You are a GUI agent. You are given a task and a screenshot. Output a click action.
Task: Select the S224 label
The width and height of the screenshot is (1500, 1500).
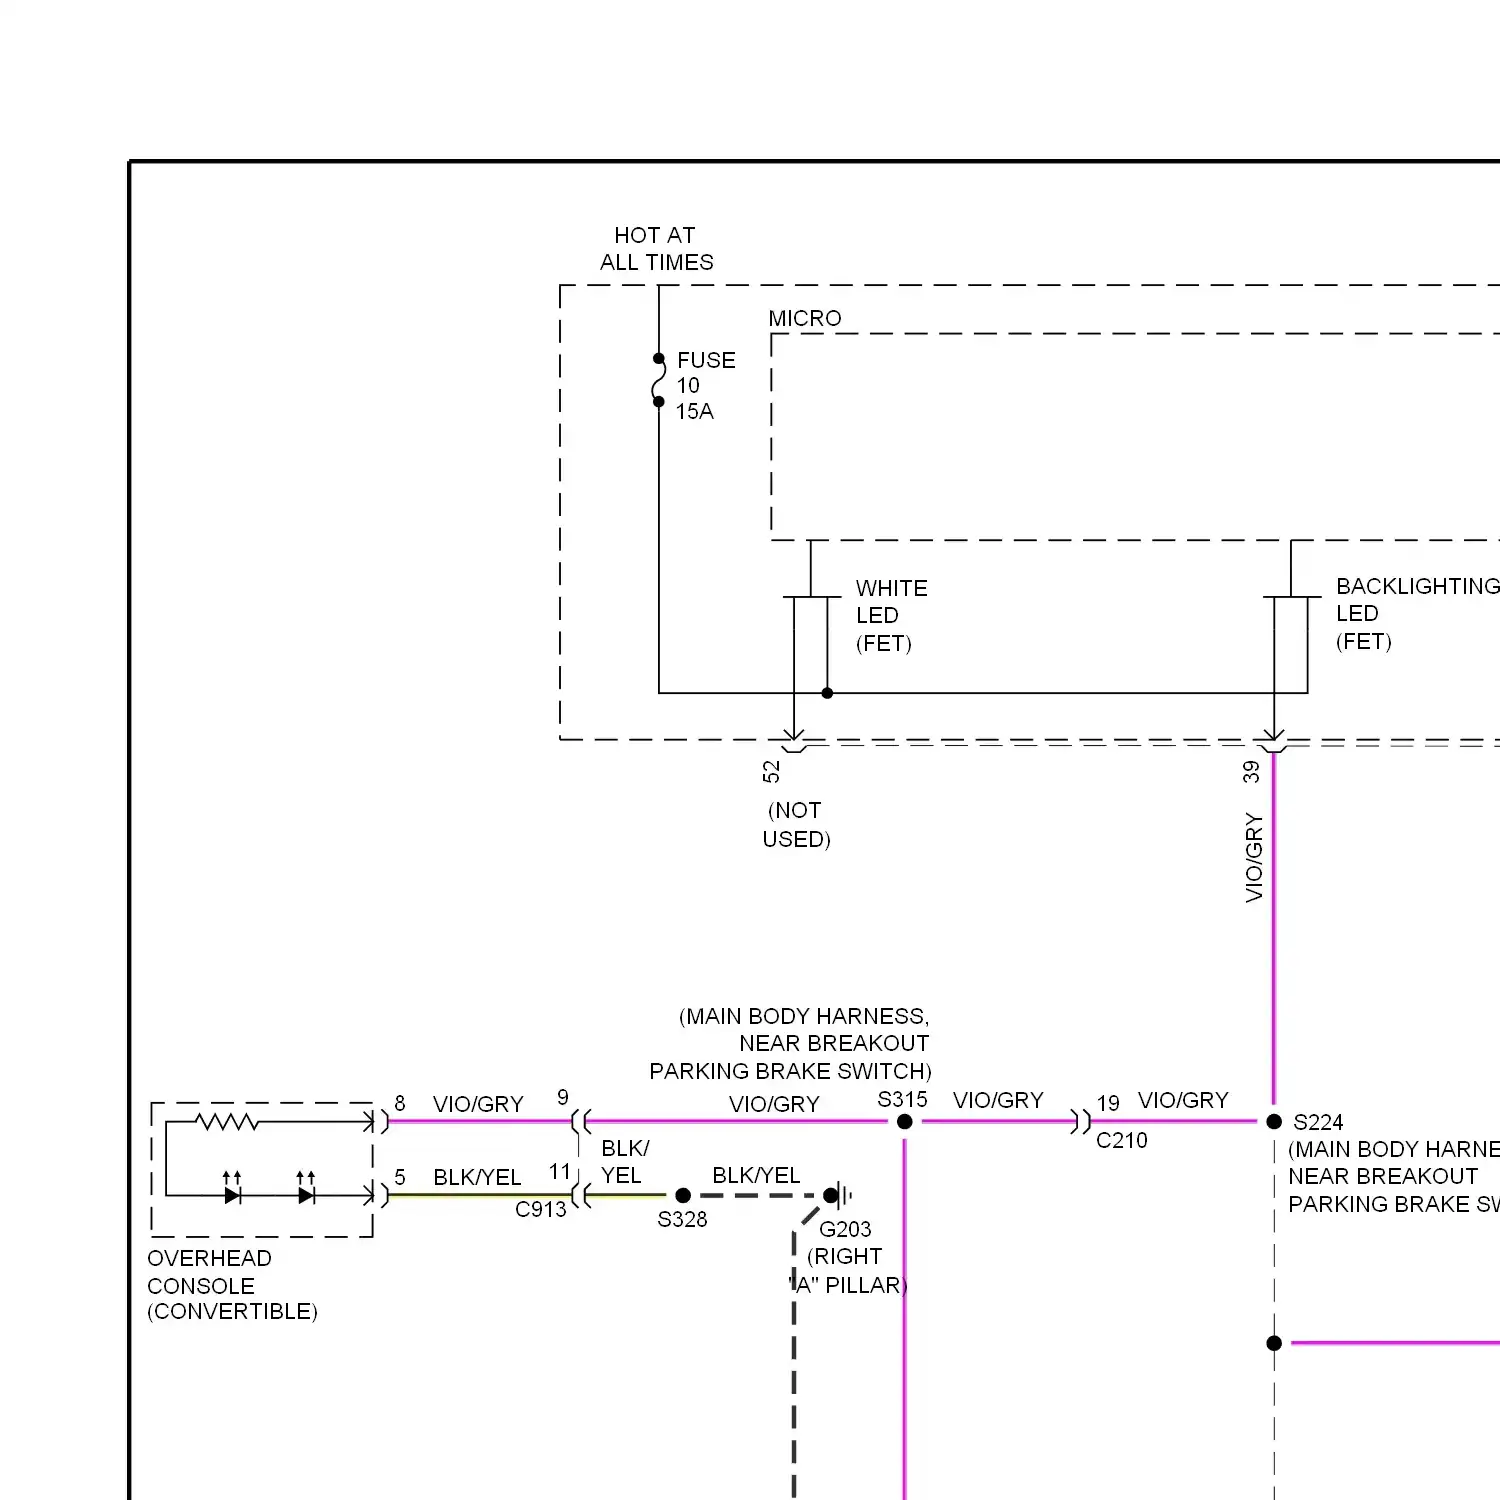(x=1318, y=1122)
